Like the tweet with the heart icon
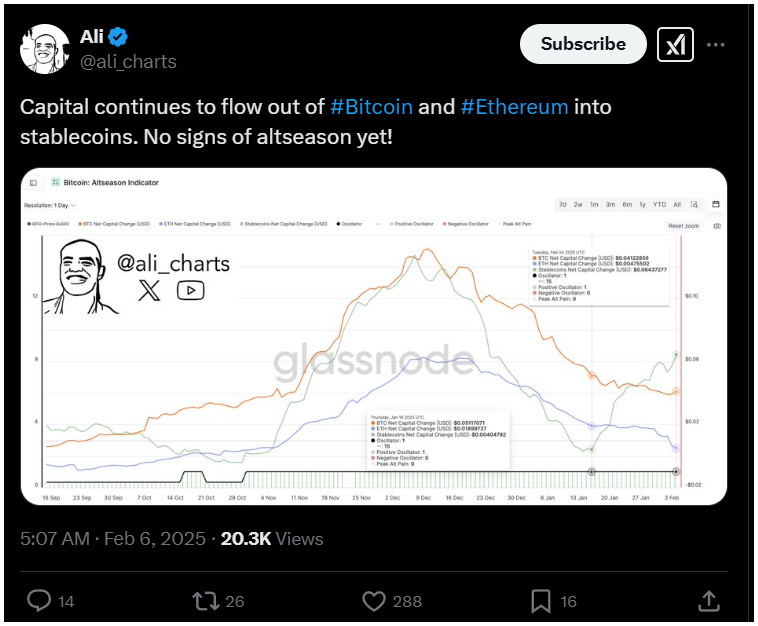The height and width of the screenshot is (626, 758). [x=374, y=601]
